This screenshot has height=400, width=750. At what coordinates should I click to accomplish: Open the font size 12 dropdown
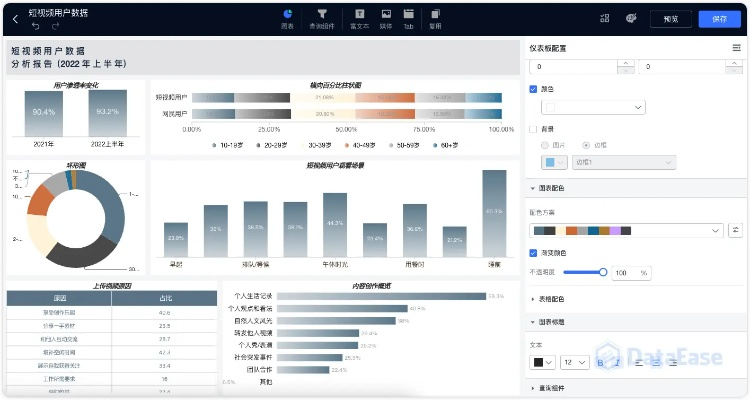point(574,362)
